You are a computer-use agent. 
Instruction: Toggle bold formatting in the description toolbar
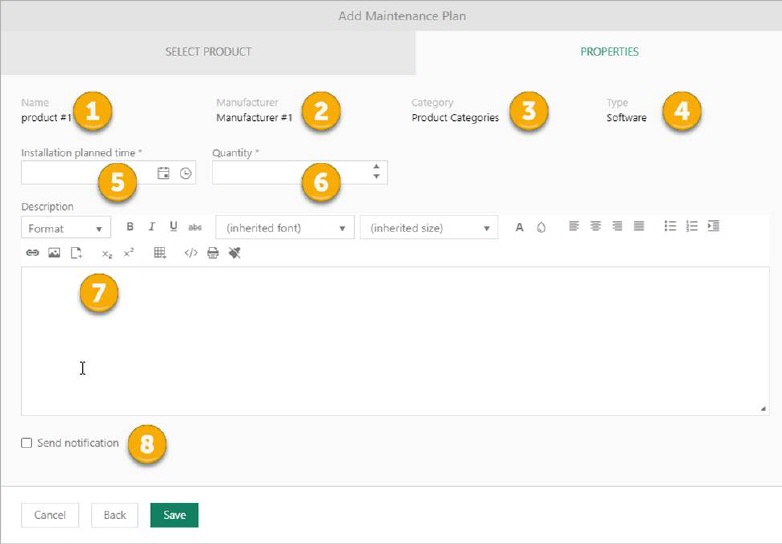tap(130, 228)
